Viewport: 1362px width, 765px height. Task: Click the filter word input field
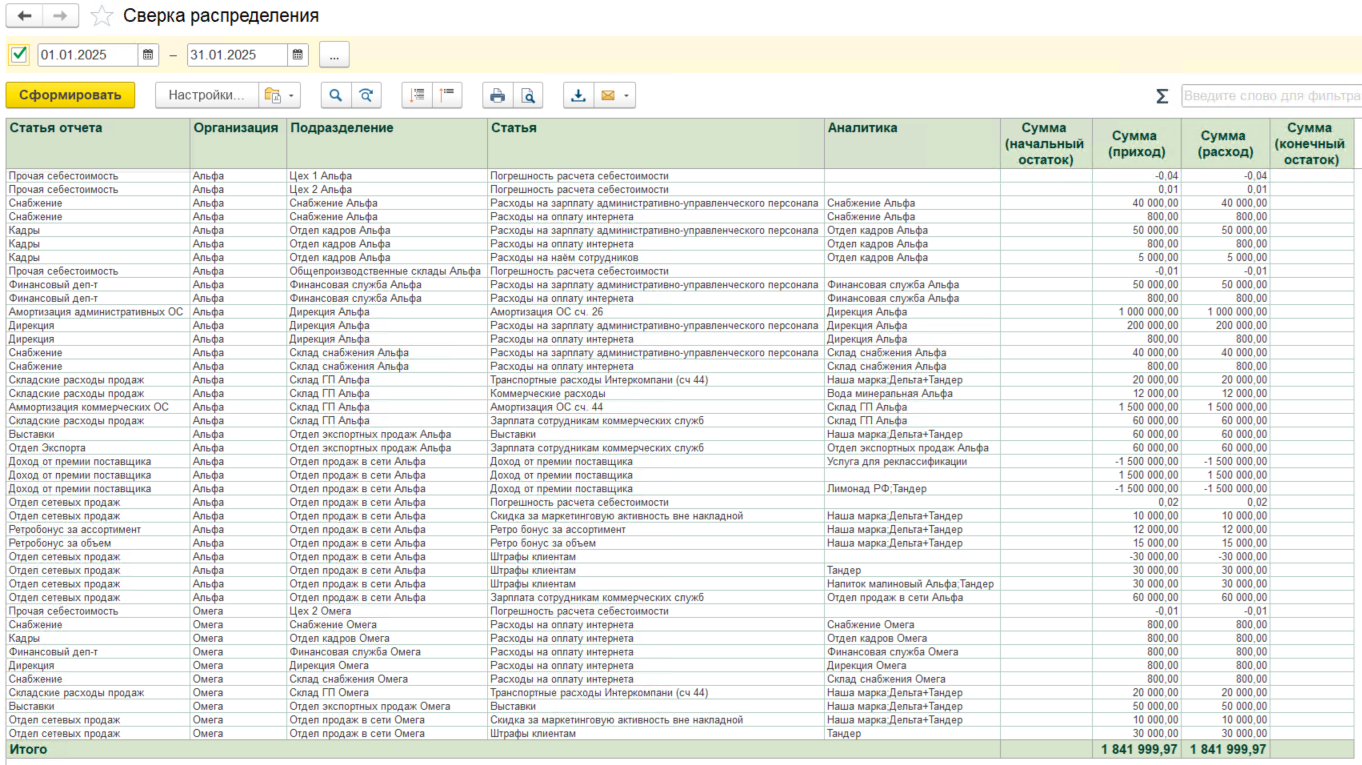tap(1270, 96)
